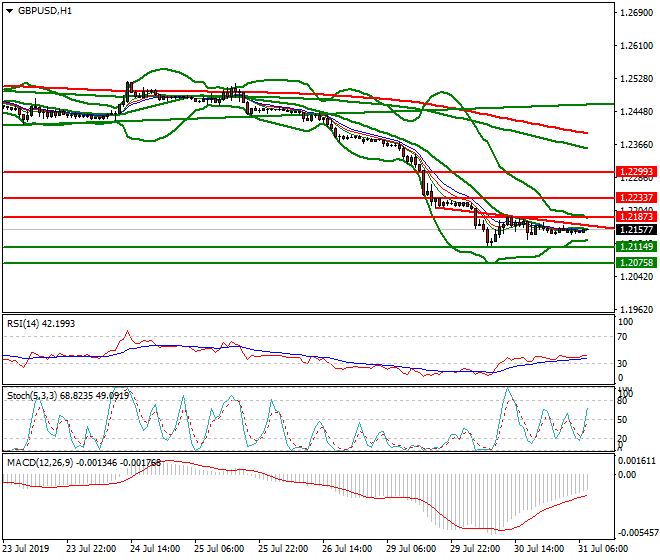The height and width of the screenshot is (560, 660).
Task: Click the 23 Jul 22:00 time label
Action: point(91,549)
